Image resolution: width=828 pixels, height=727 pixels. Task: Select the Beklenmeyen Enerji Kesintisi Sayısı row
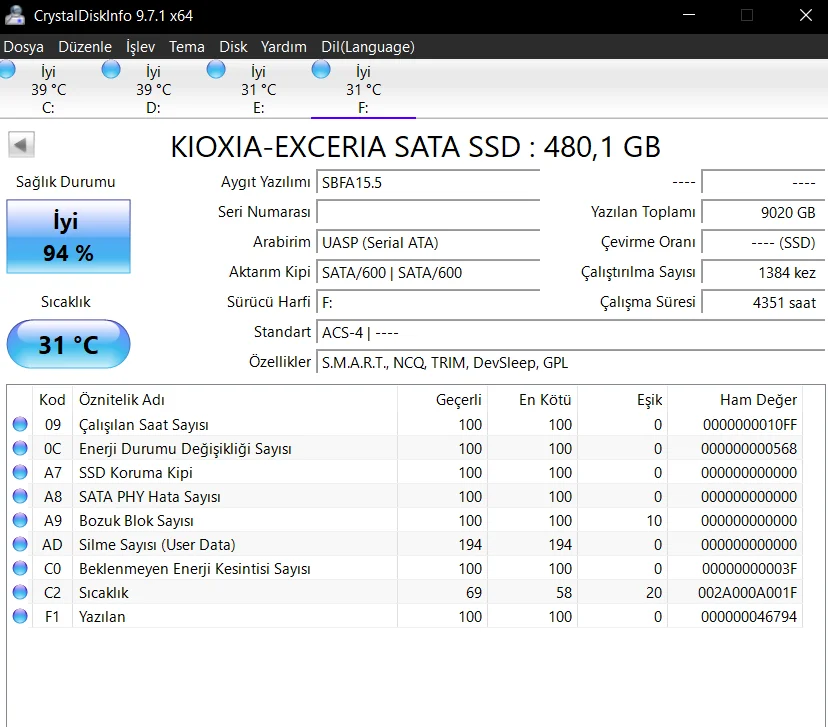point(405,569)
